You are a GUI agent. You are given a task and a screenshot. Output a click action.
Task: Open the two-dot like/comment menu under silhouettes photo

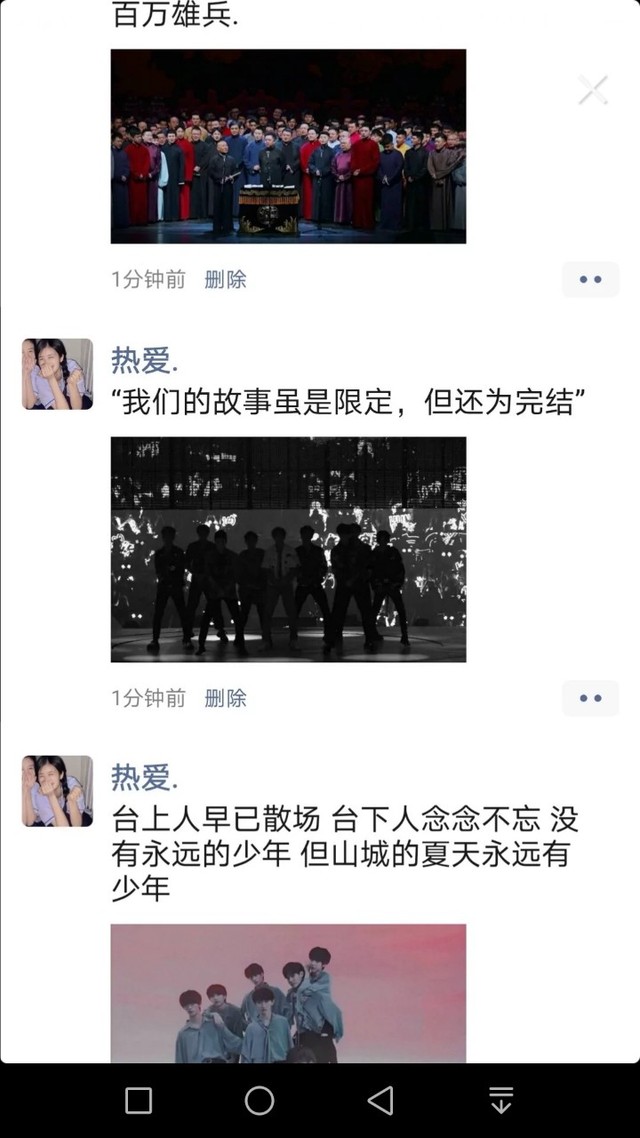coord(591,698)
